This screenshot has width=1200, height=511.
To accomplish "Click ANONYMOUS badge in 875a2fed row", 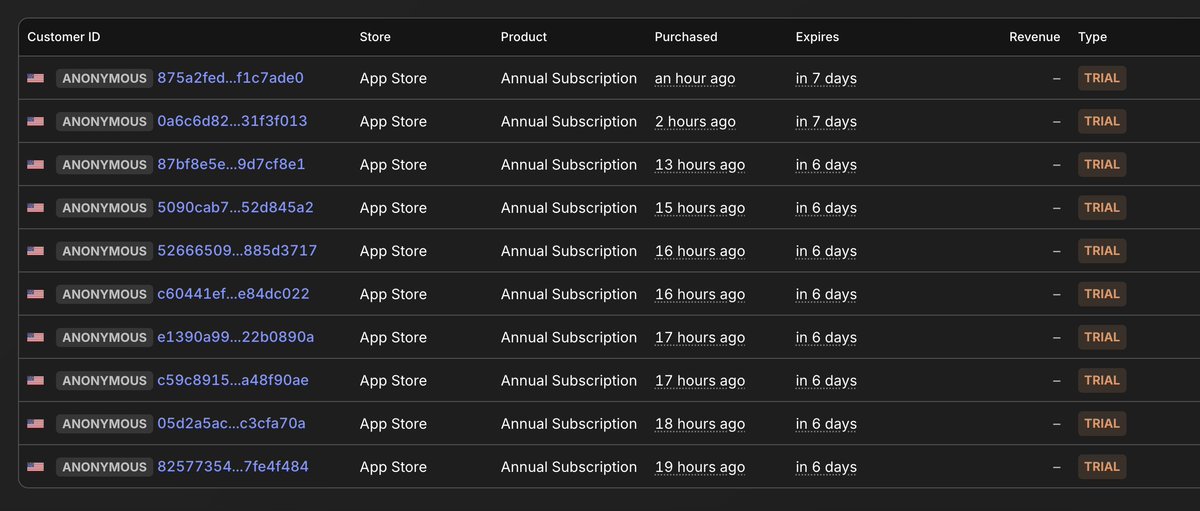I will [104, 78].
